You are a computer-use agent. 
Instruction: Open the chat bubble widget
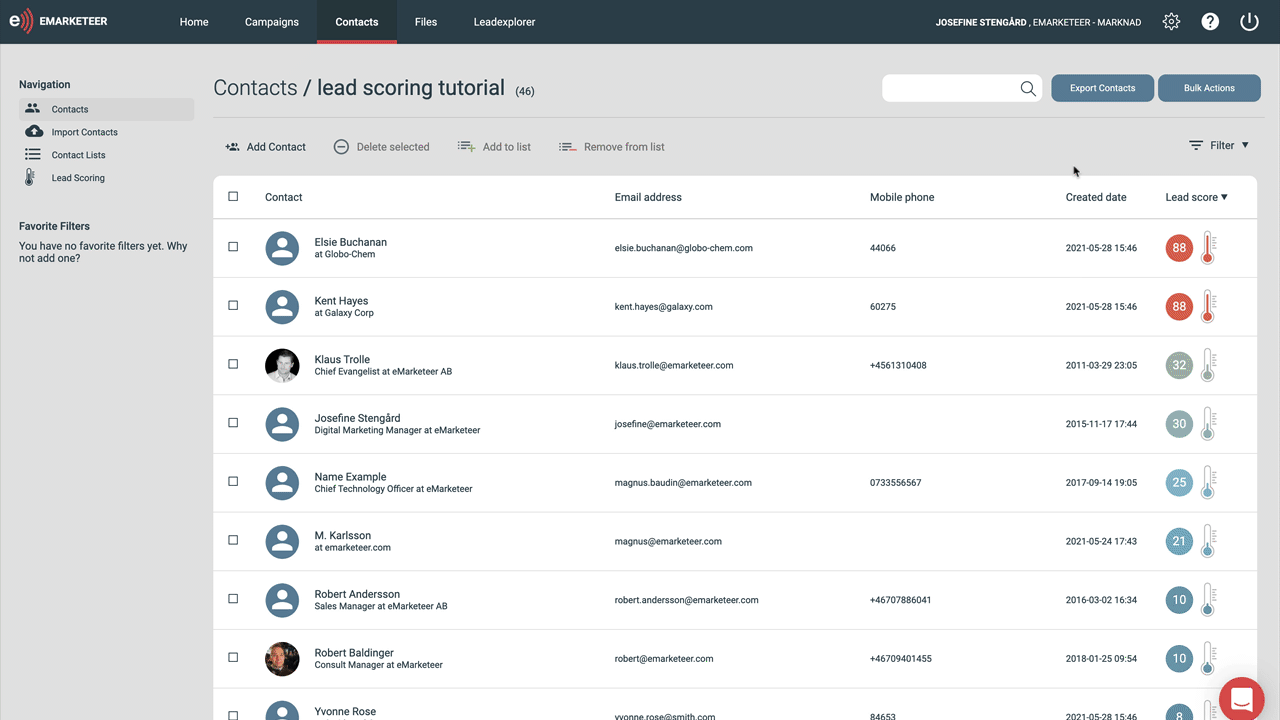point(1242,699)
